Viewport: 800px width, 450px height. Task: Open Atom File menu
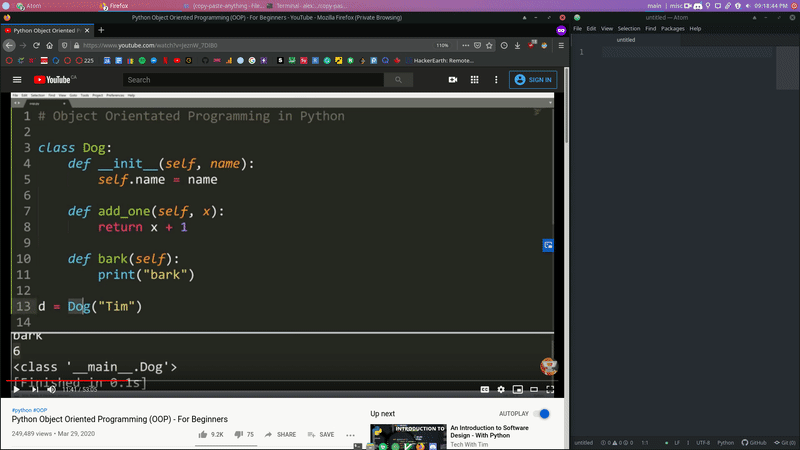pyautogui.click(x=577, y=29)
